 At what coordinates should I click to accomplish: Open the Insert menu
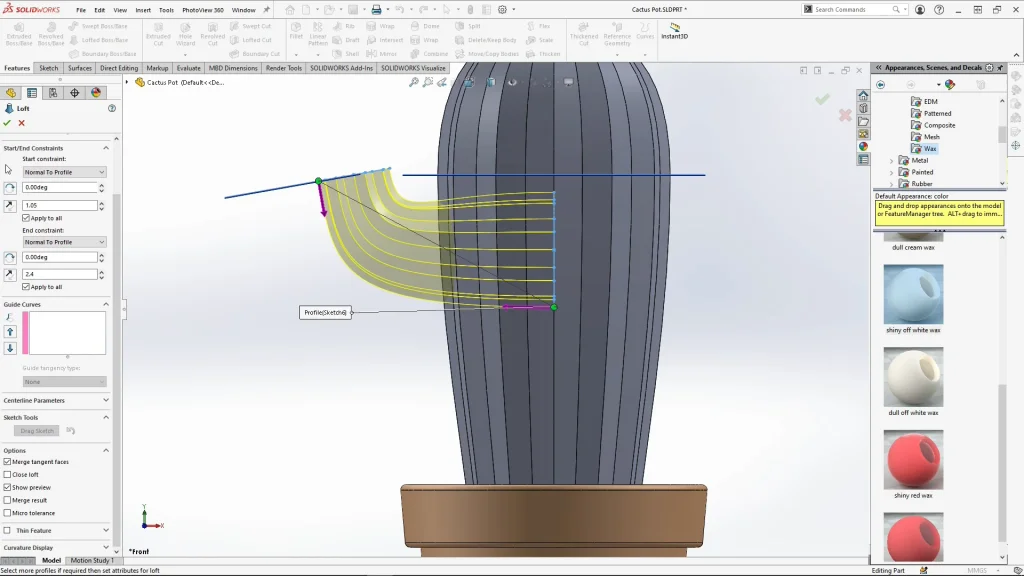[x=143, y=10]
